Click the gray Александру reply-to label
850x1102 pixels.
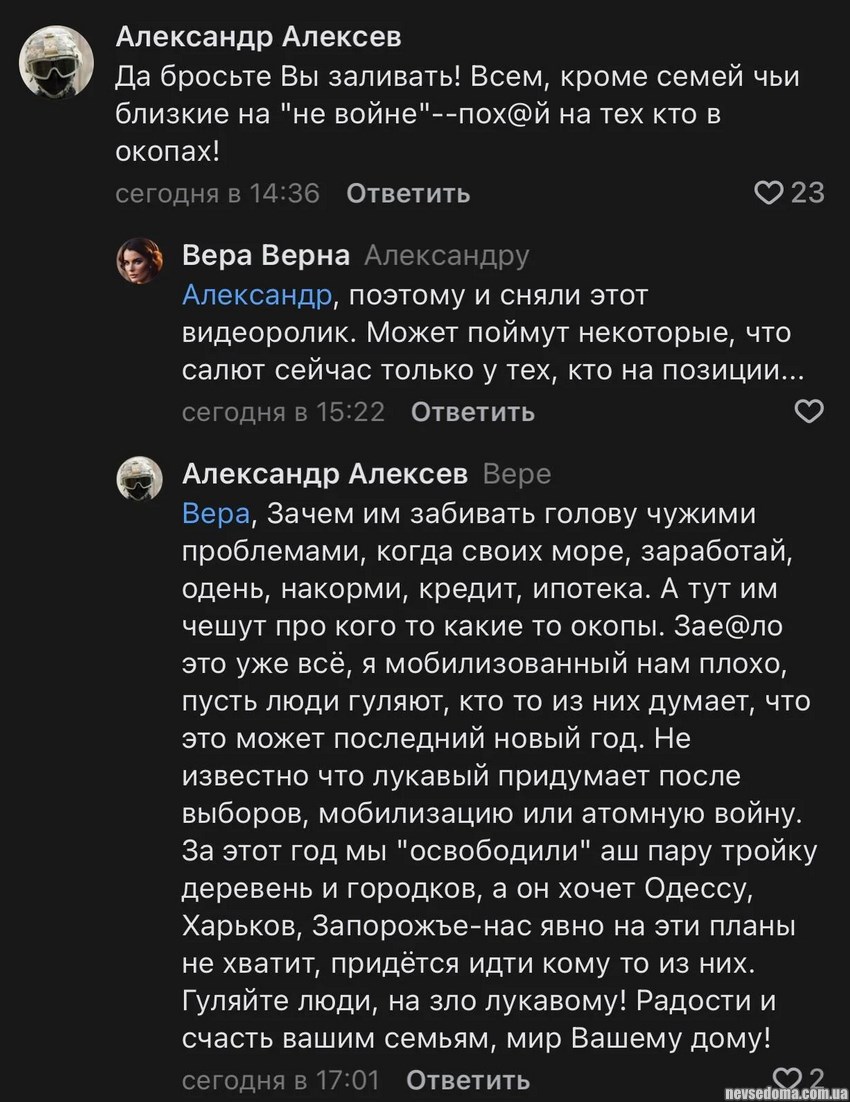click(446, 256)
